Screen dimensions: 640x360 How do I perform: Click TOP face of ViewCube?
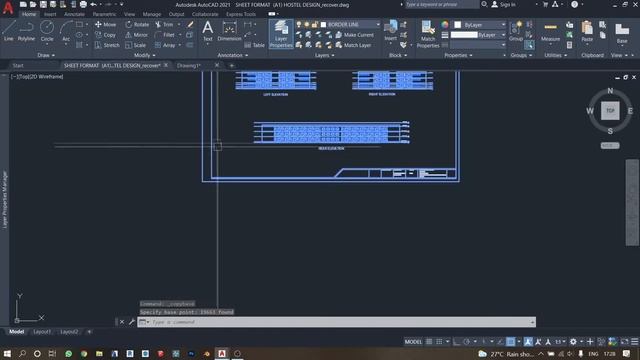pos(610,111)
